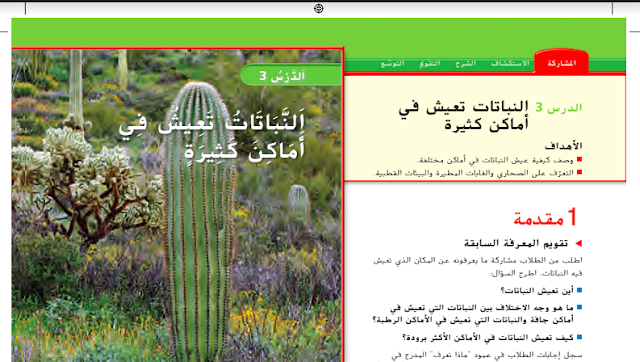Click the green الدَّرْسُ 3 badge on photo
The image size is (640, 362).
click(291, 75)
